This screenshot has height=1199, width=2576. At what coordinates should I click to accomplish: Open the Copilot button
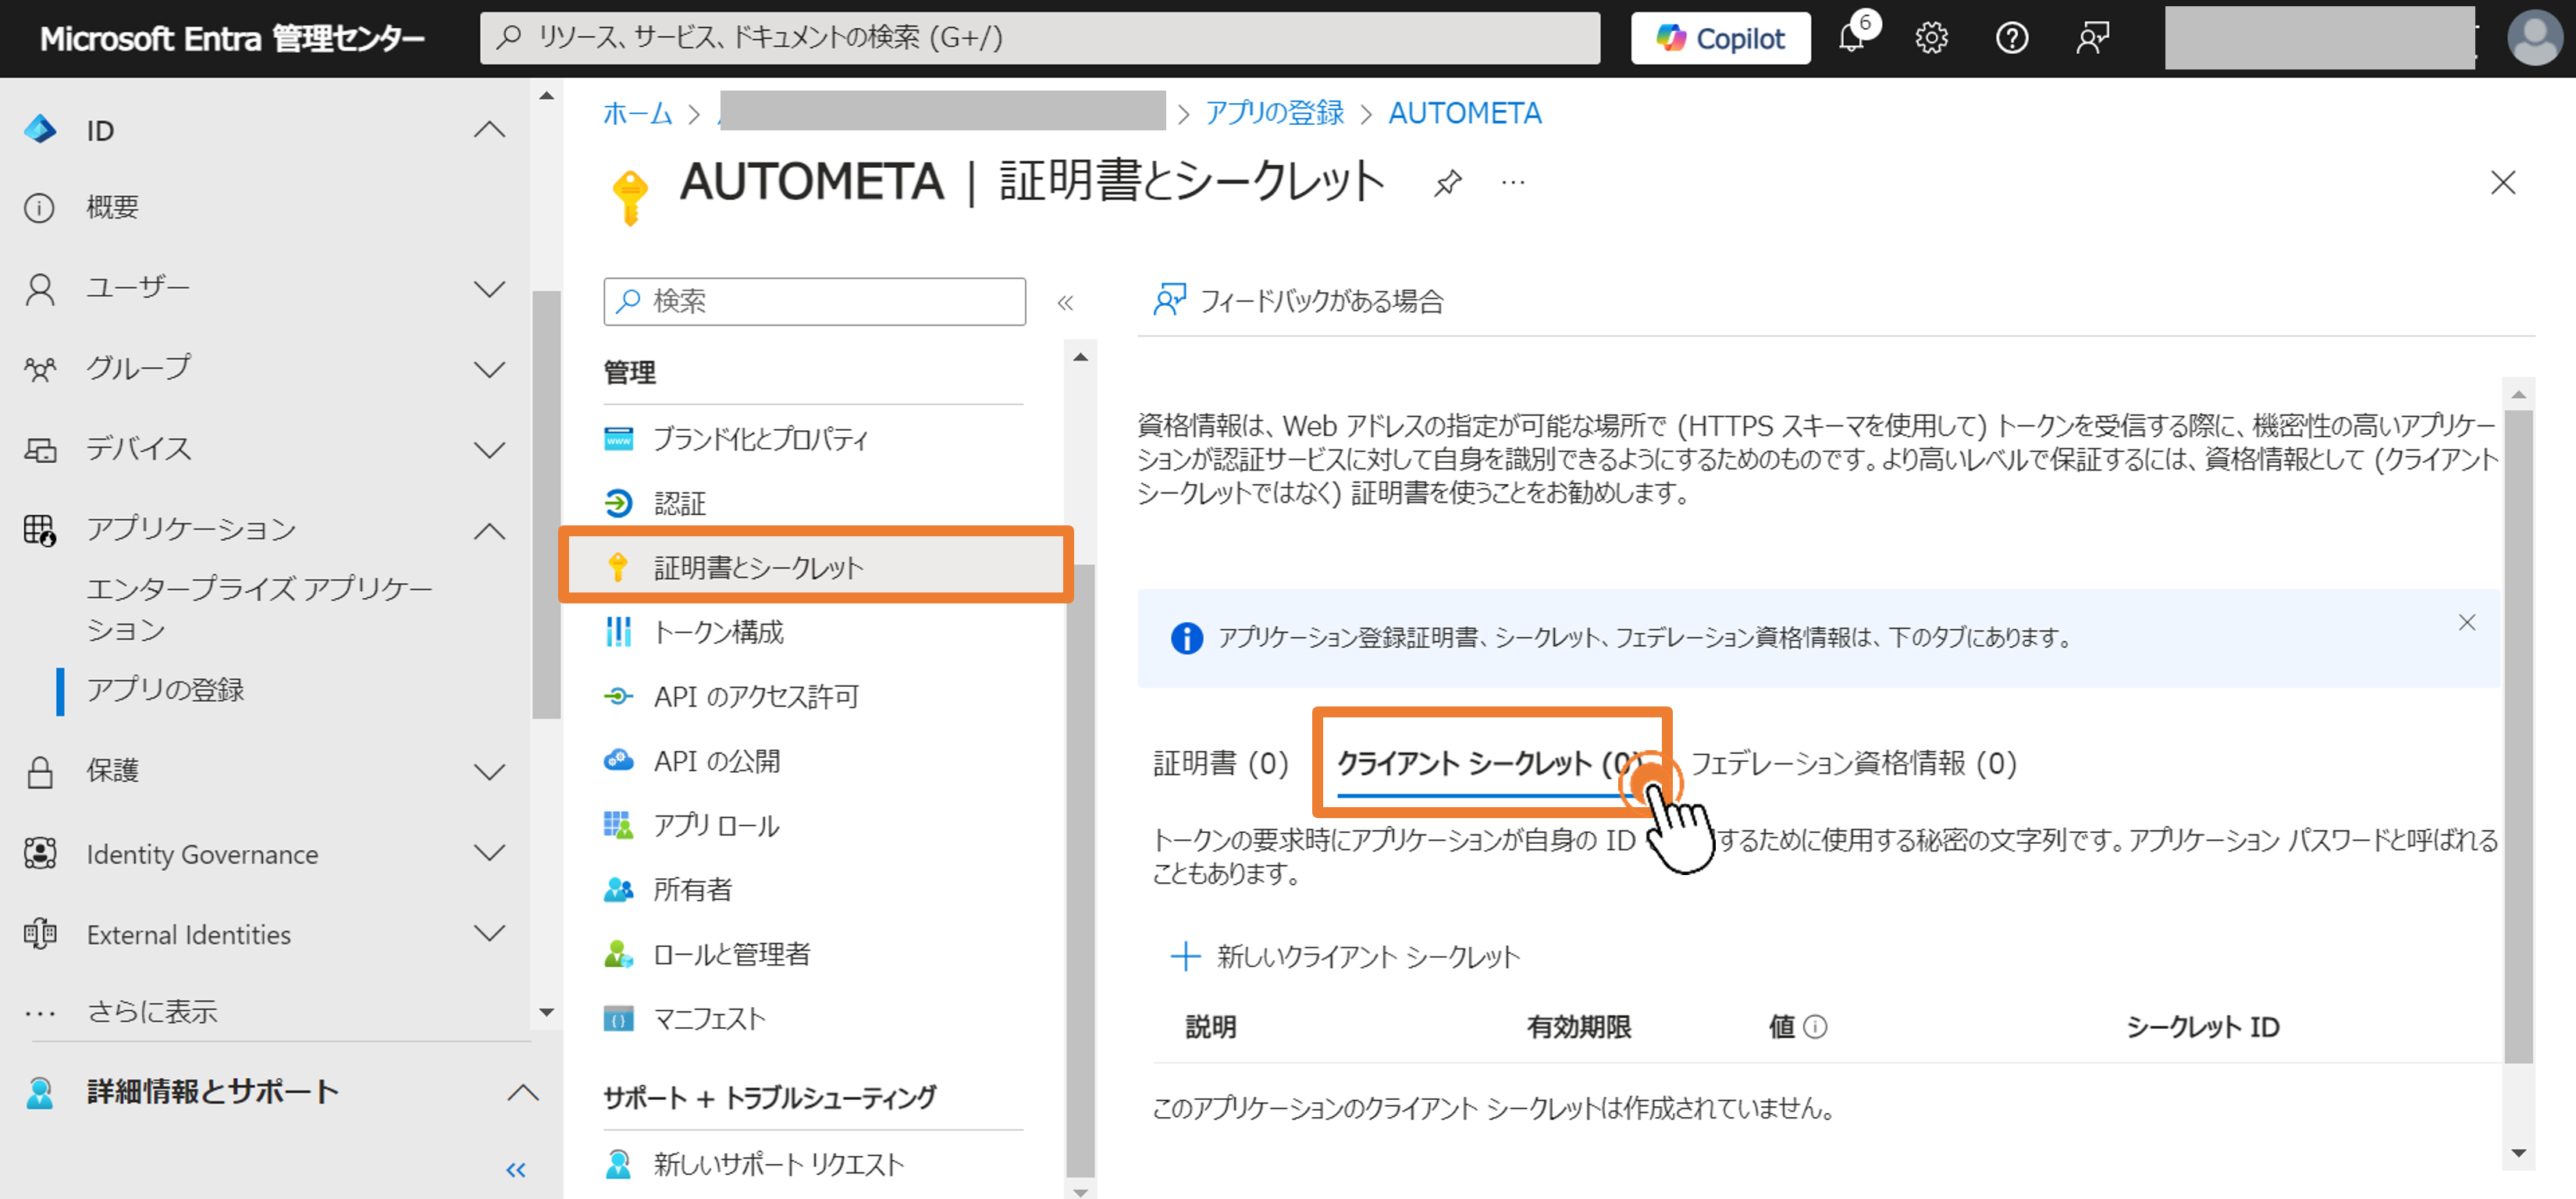(1720, 38)
